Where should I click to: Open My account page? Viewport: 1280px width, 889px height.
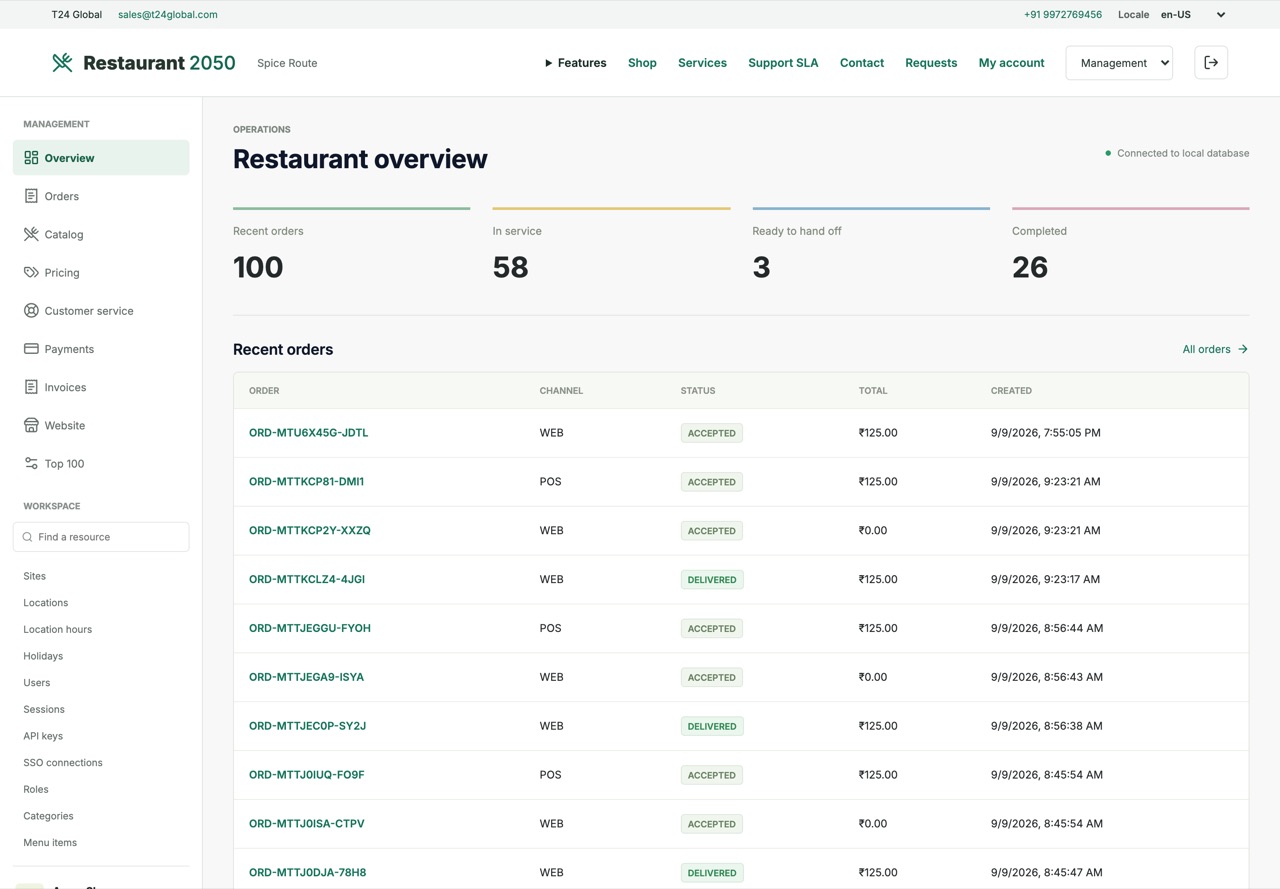1011,63
